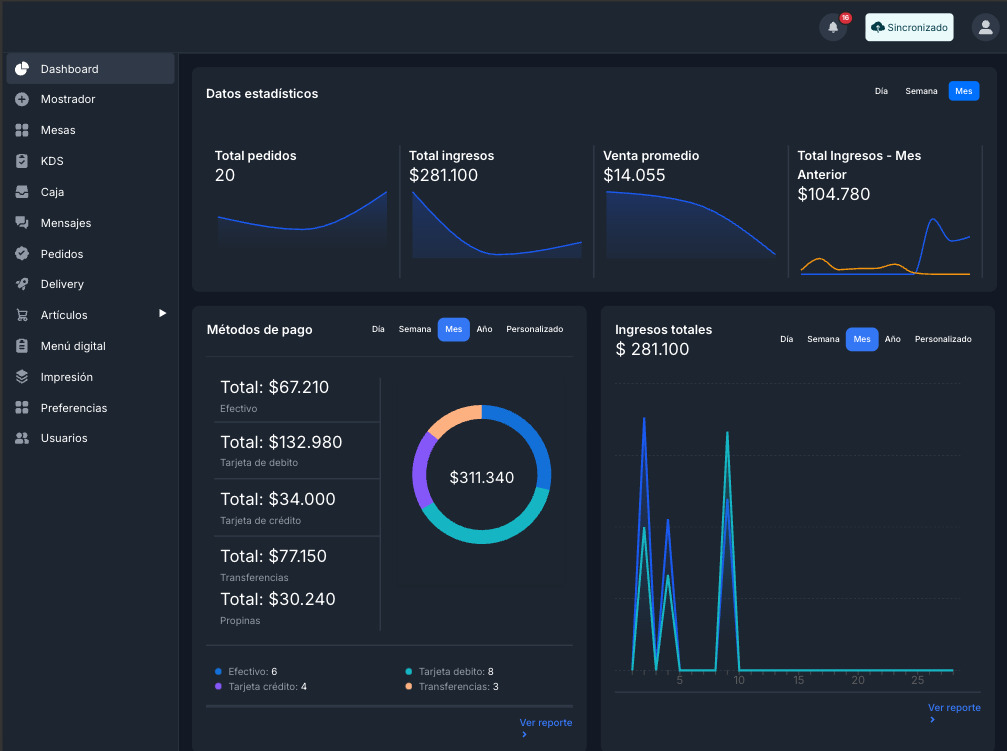The image size is (1007, 751).
Task: Click the Mesas grid icon
Action: click(22, 130)
